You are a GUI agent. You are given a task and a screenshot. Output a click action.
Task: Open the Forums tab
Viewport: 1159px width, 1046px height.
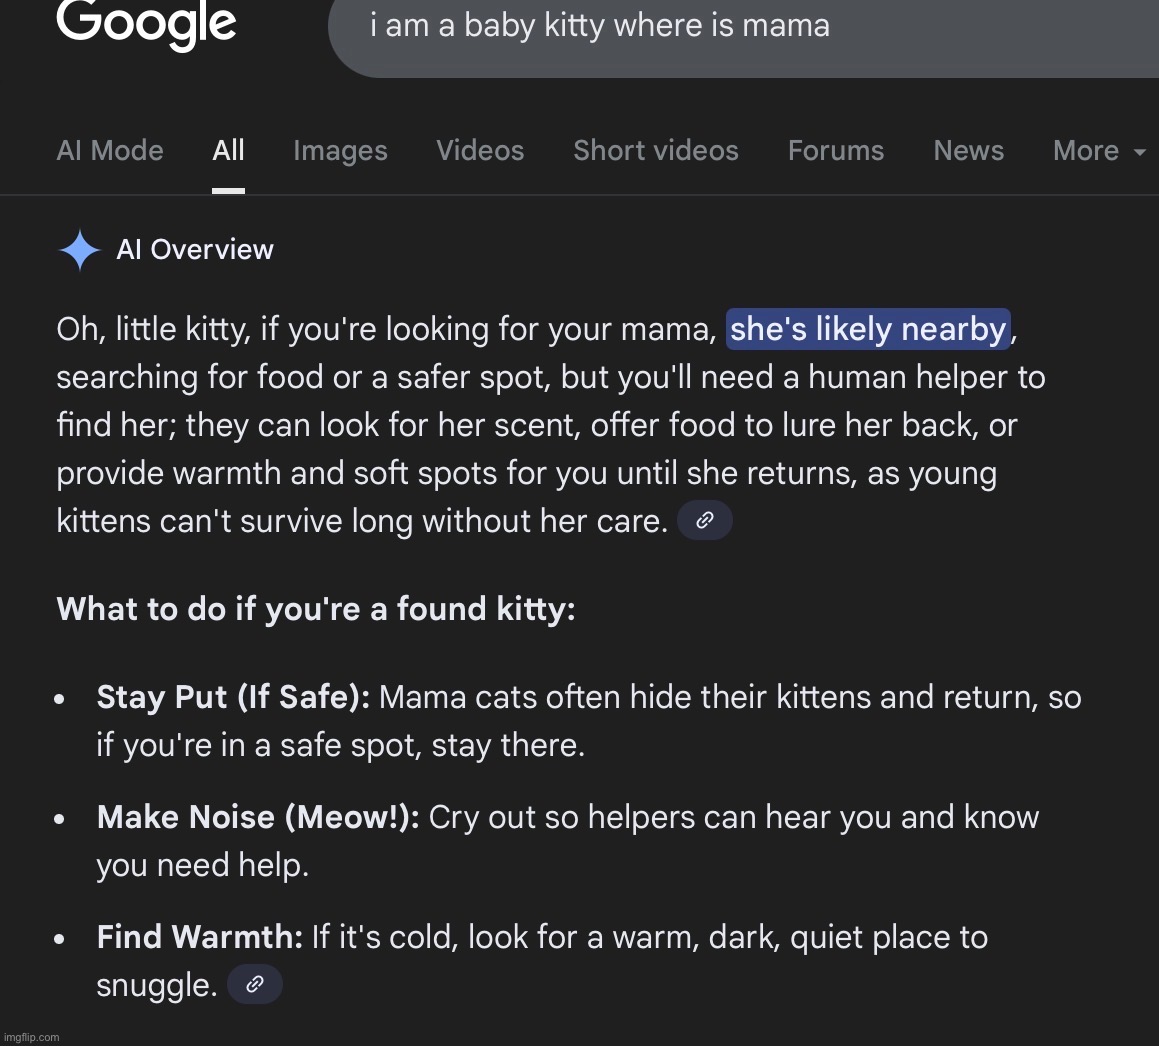(x=836, y=151)
